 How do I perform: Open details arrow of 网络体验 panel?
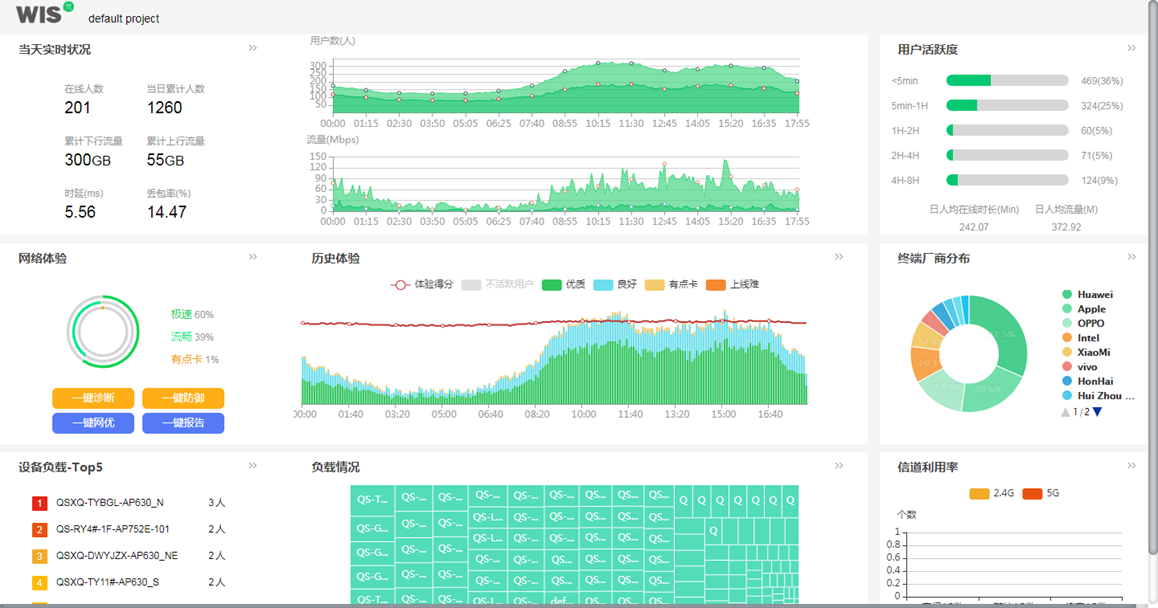click(253, 257)
